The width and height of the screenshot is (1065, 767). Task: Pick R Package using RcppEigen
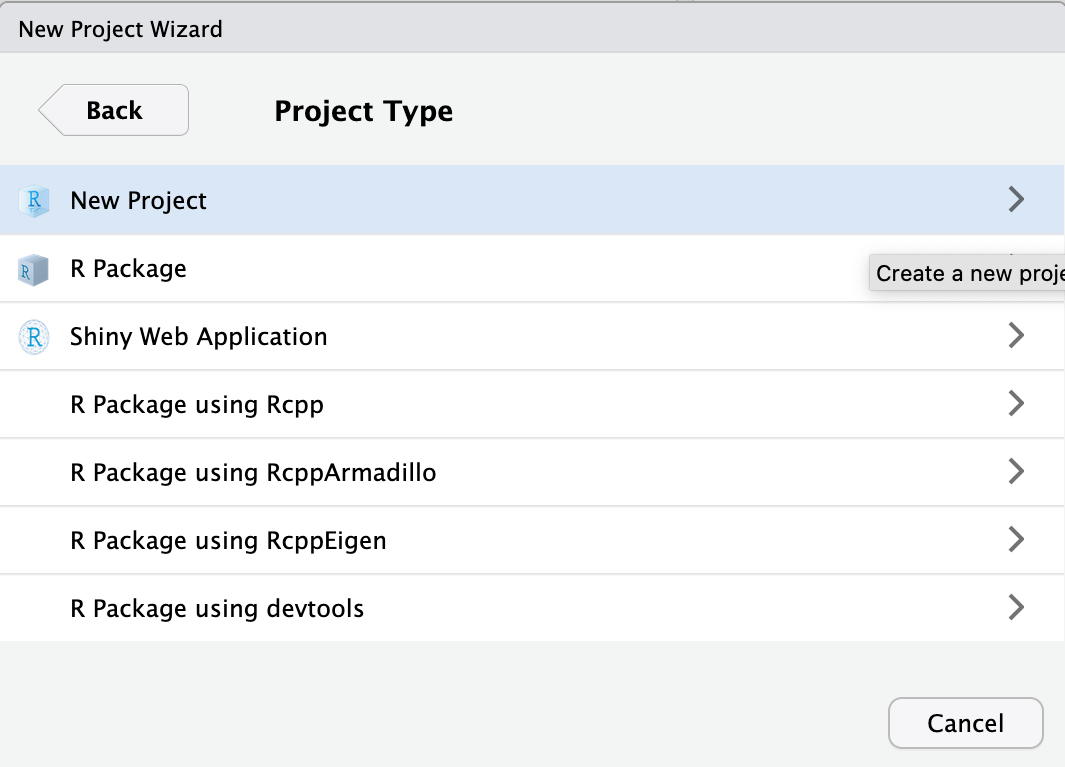(228, 541)
